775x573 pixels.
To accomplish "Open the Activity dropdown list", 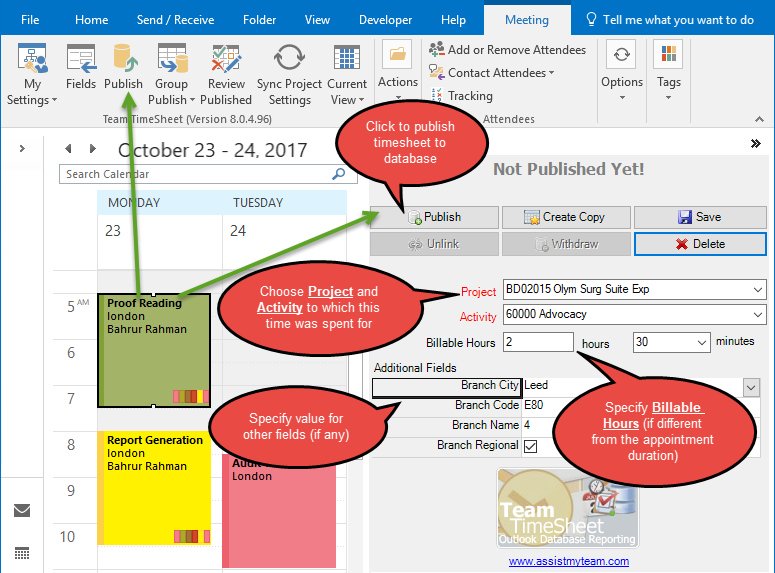I will point(756,316).
